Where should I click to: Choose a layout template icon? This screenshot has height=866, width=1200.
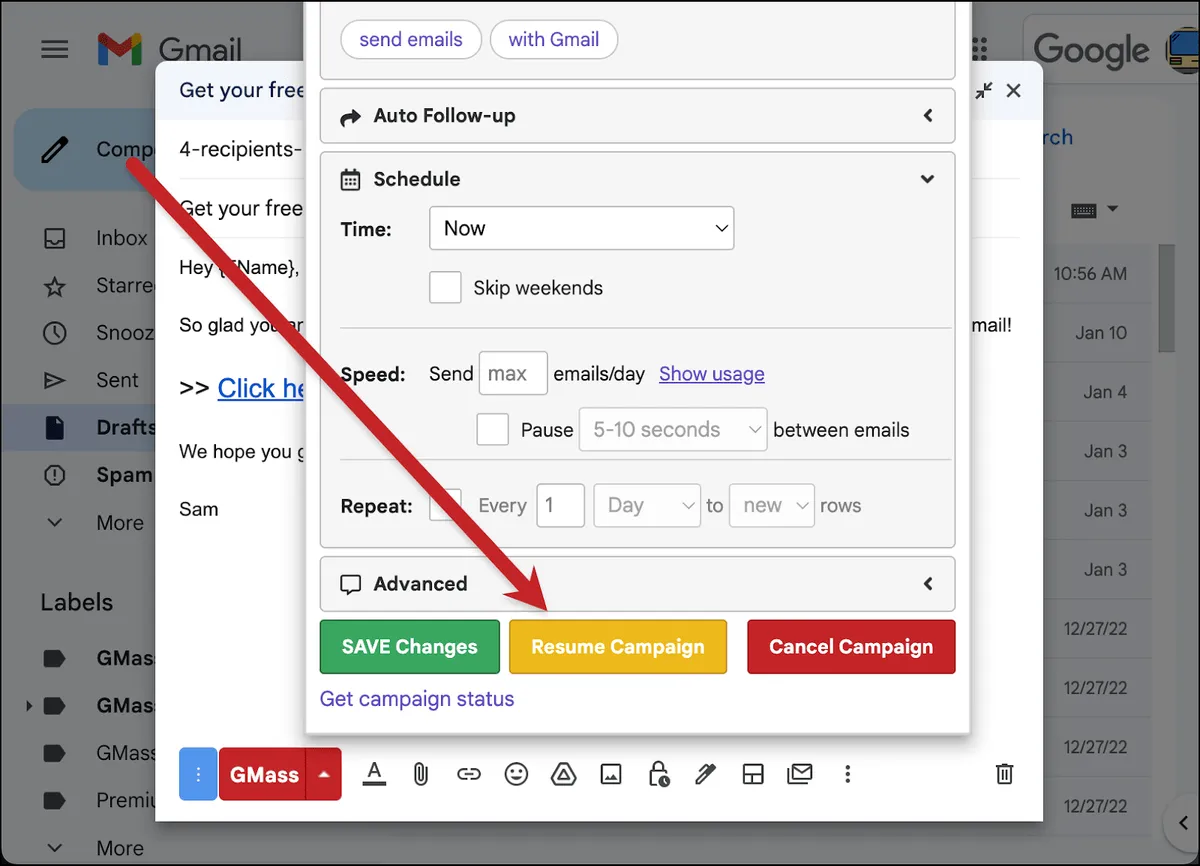tap(753, 773)
